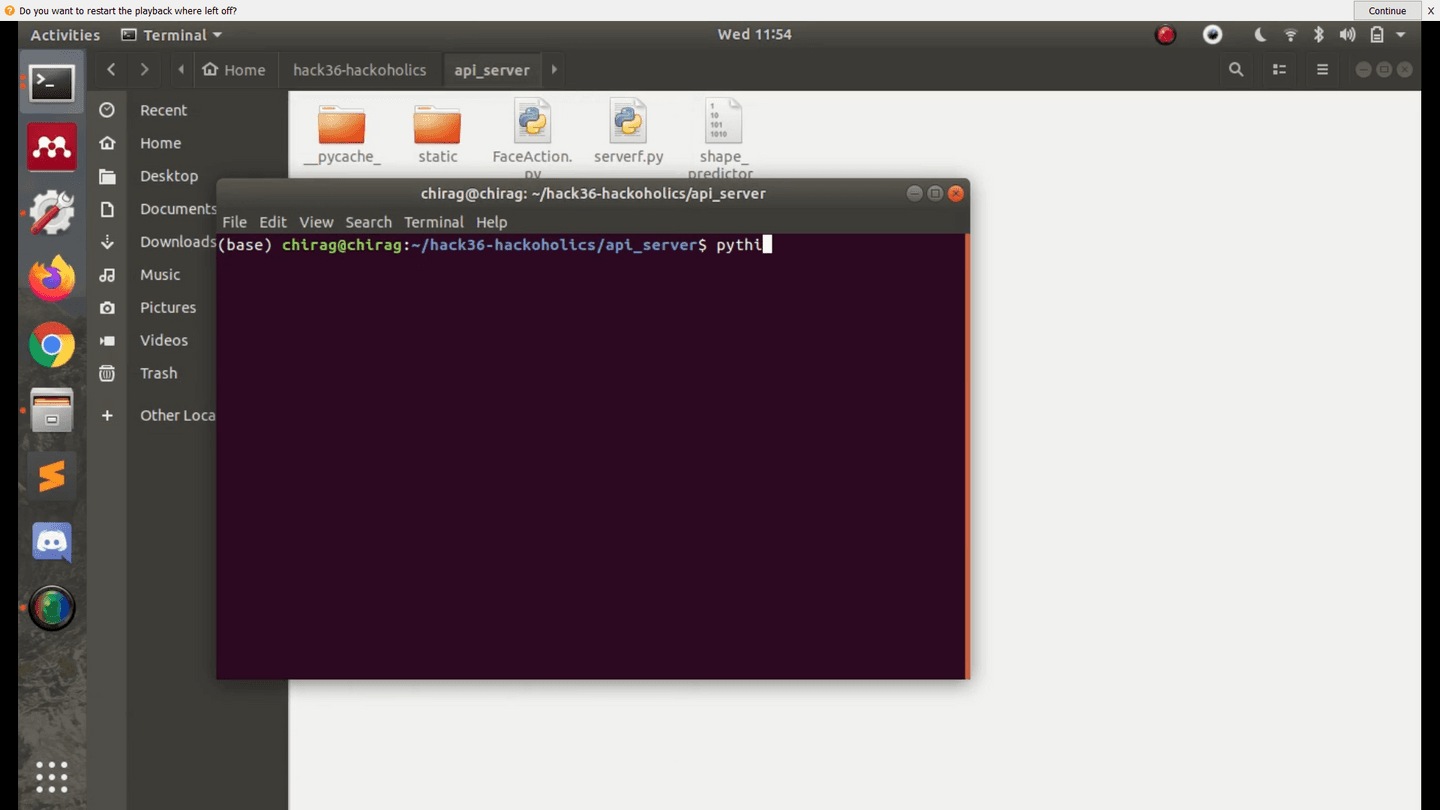Expand path bar left scroll arrow
The image size is (1440, 810).
point(181,69)
